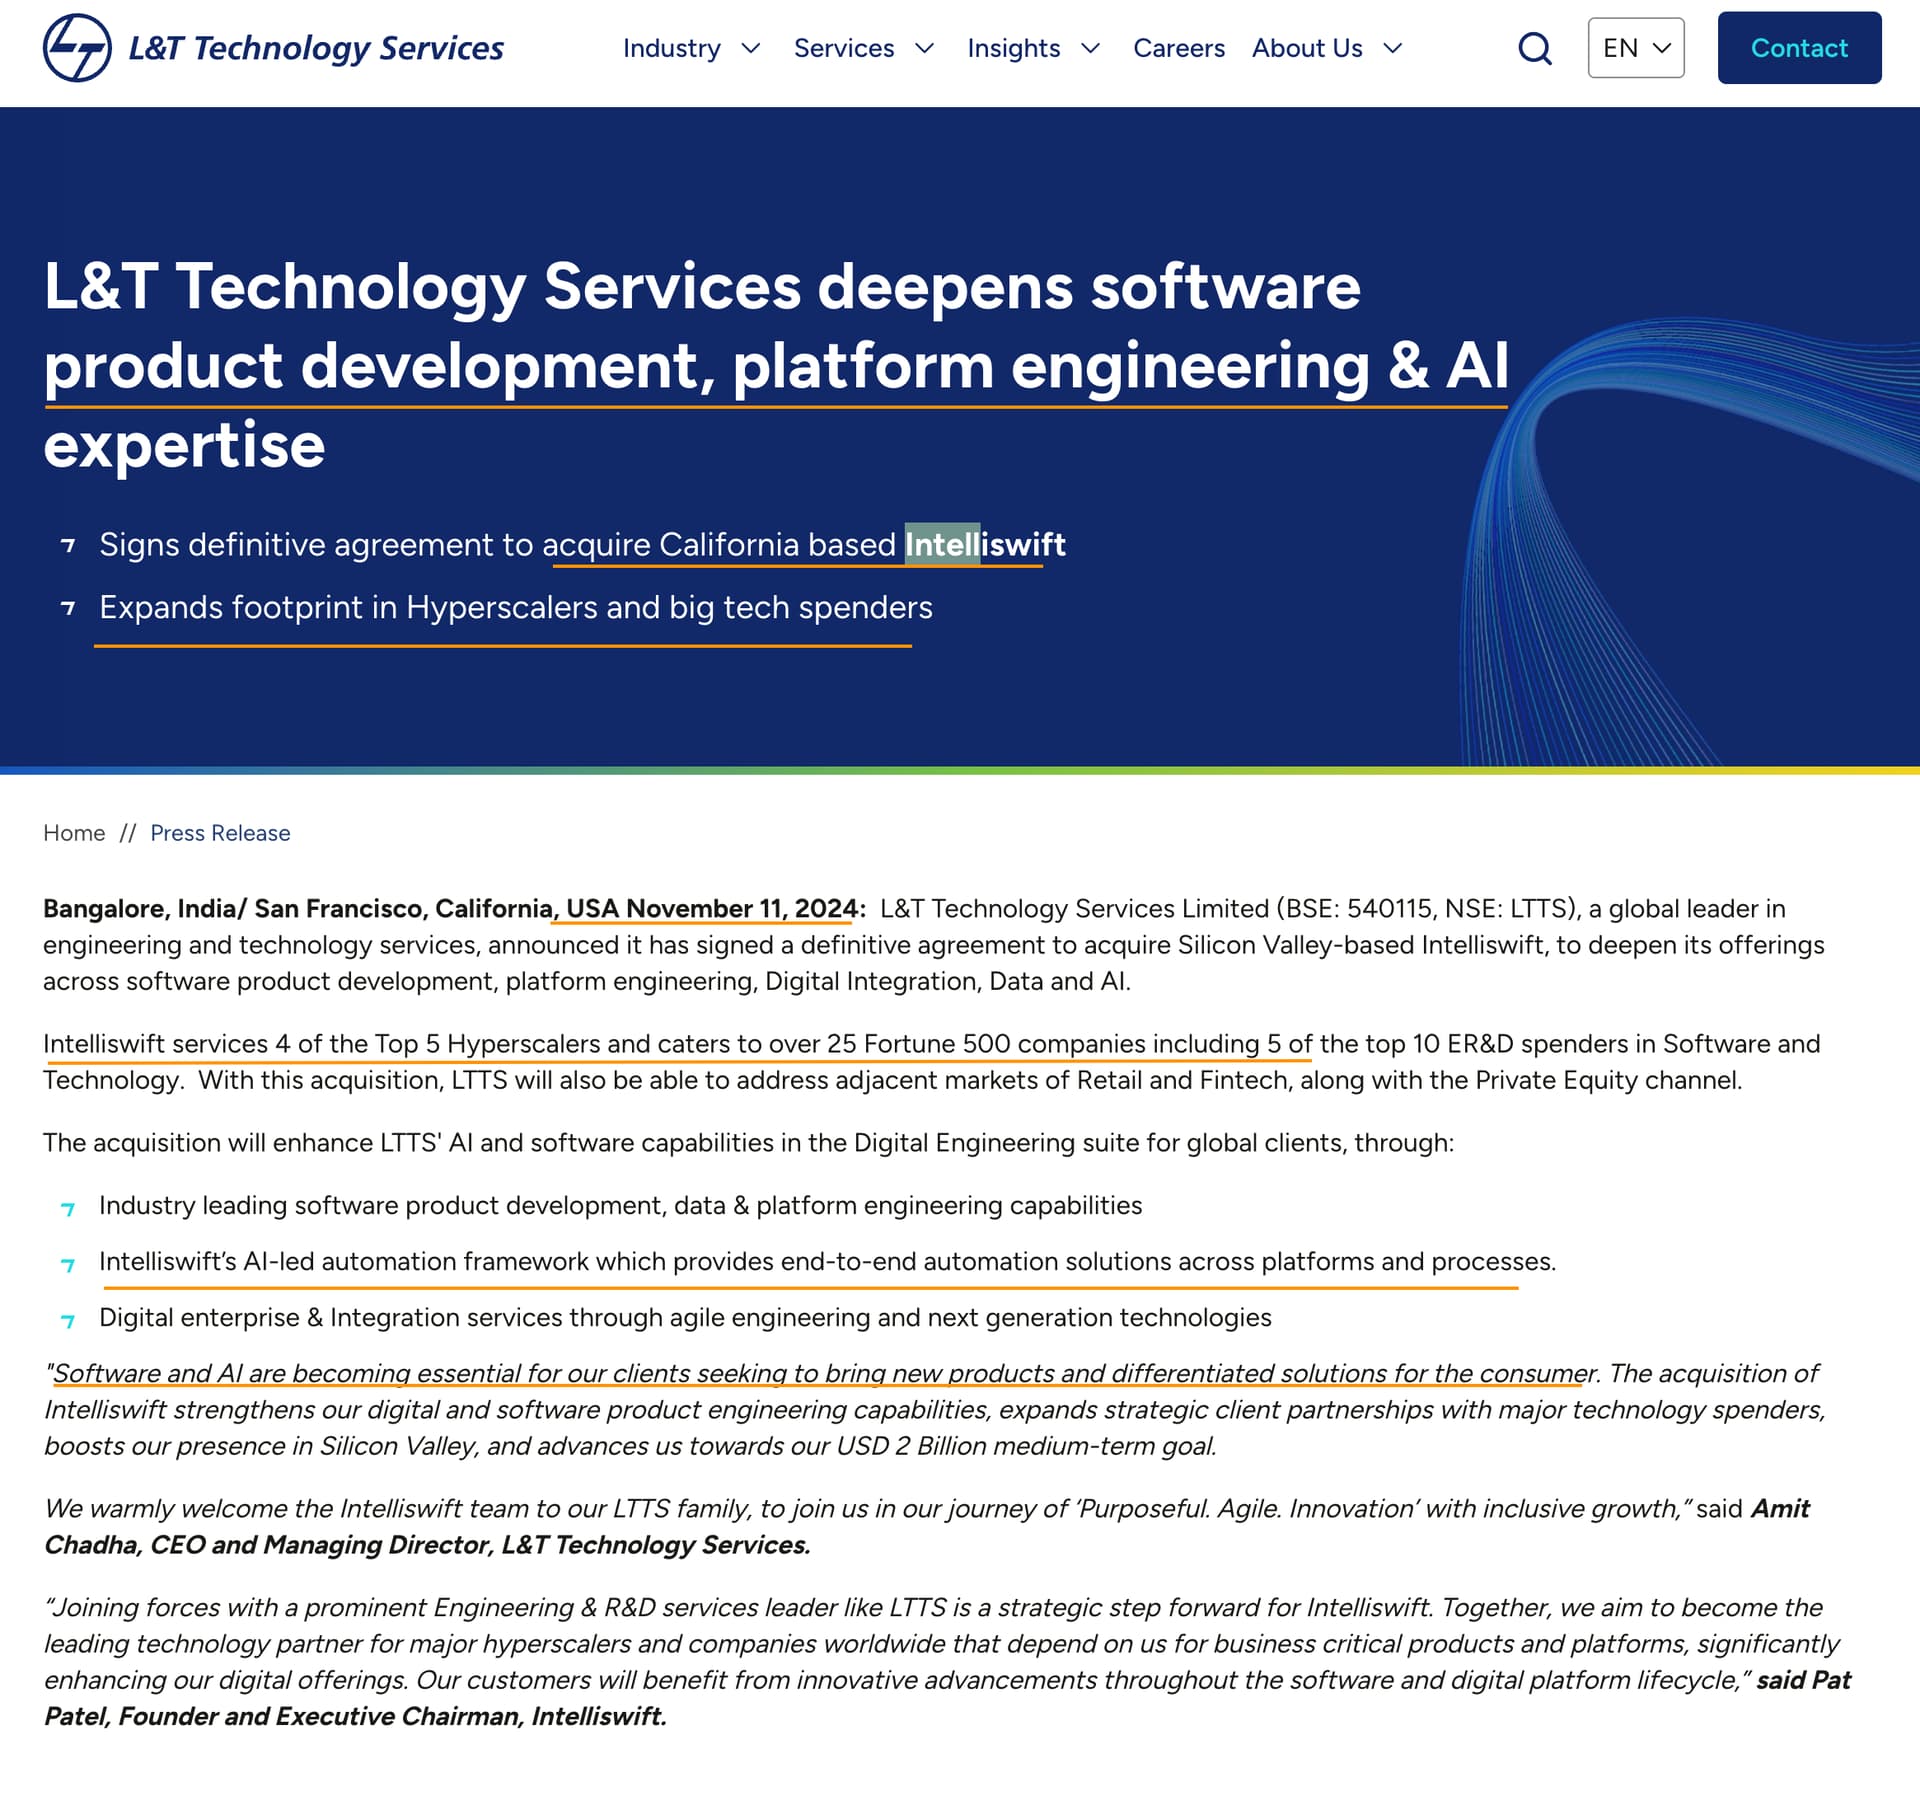
Task: Expand the Insights menu chevron
Action: tap(1091, 48)
